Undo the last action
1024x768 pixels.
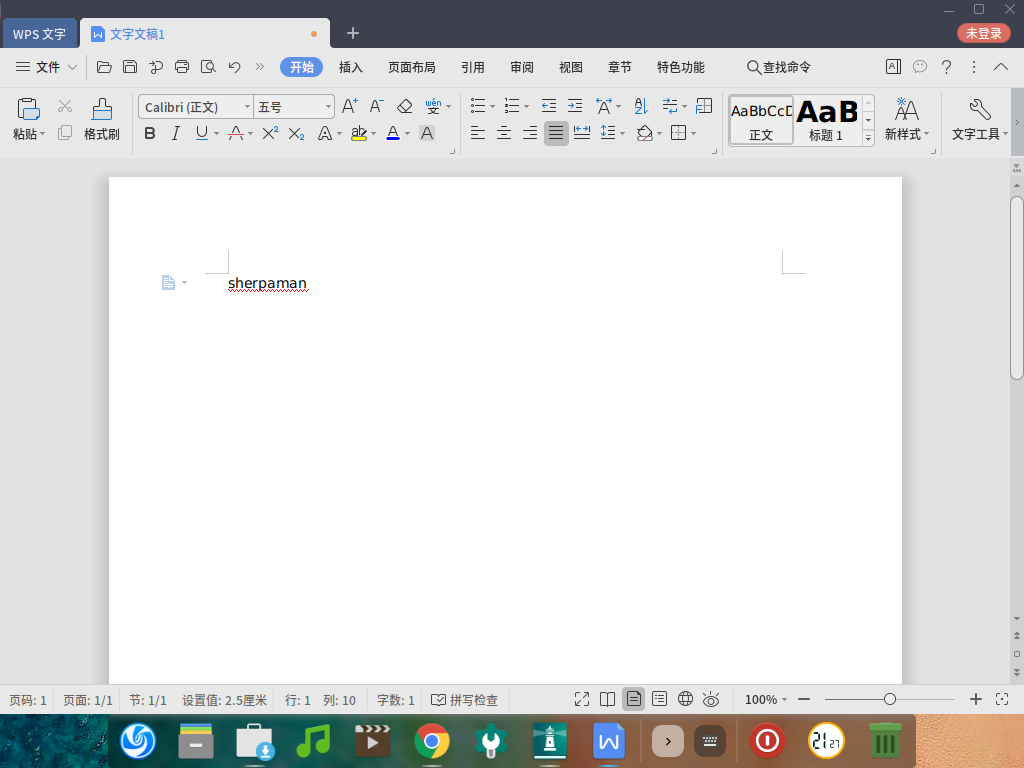234,67
